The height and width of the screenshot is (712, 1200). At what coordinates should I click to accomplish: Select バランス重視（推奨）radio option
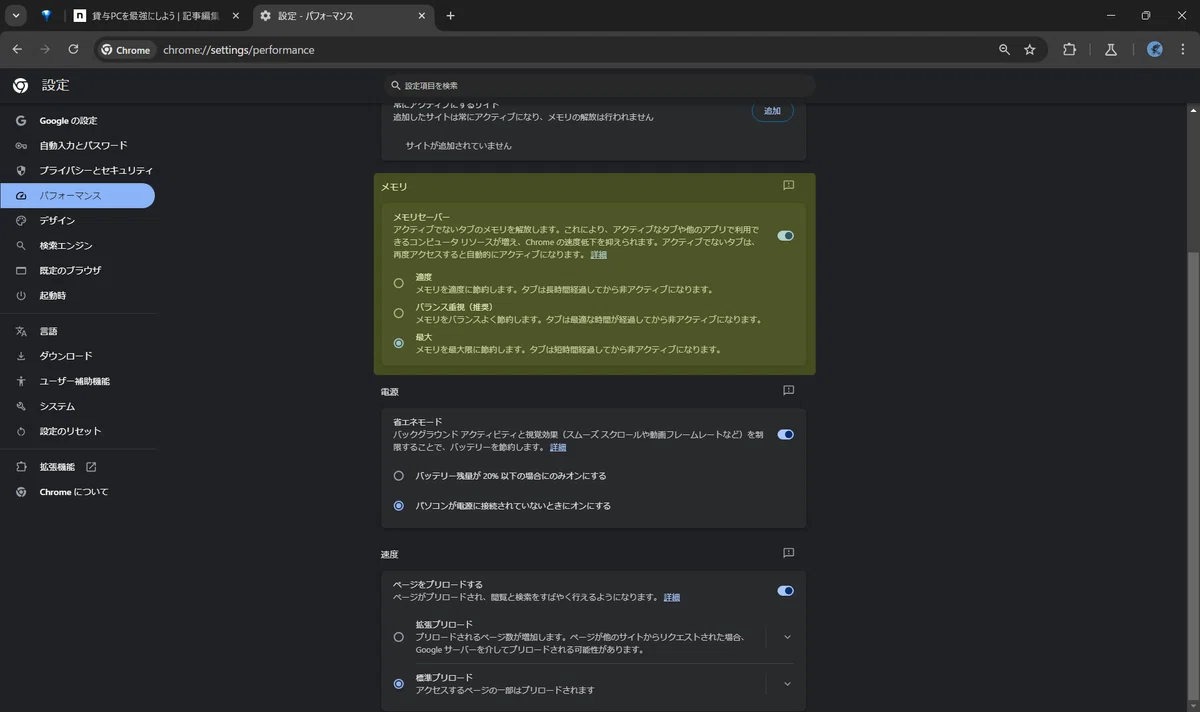(399, 313)
